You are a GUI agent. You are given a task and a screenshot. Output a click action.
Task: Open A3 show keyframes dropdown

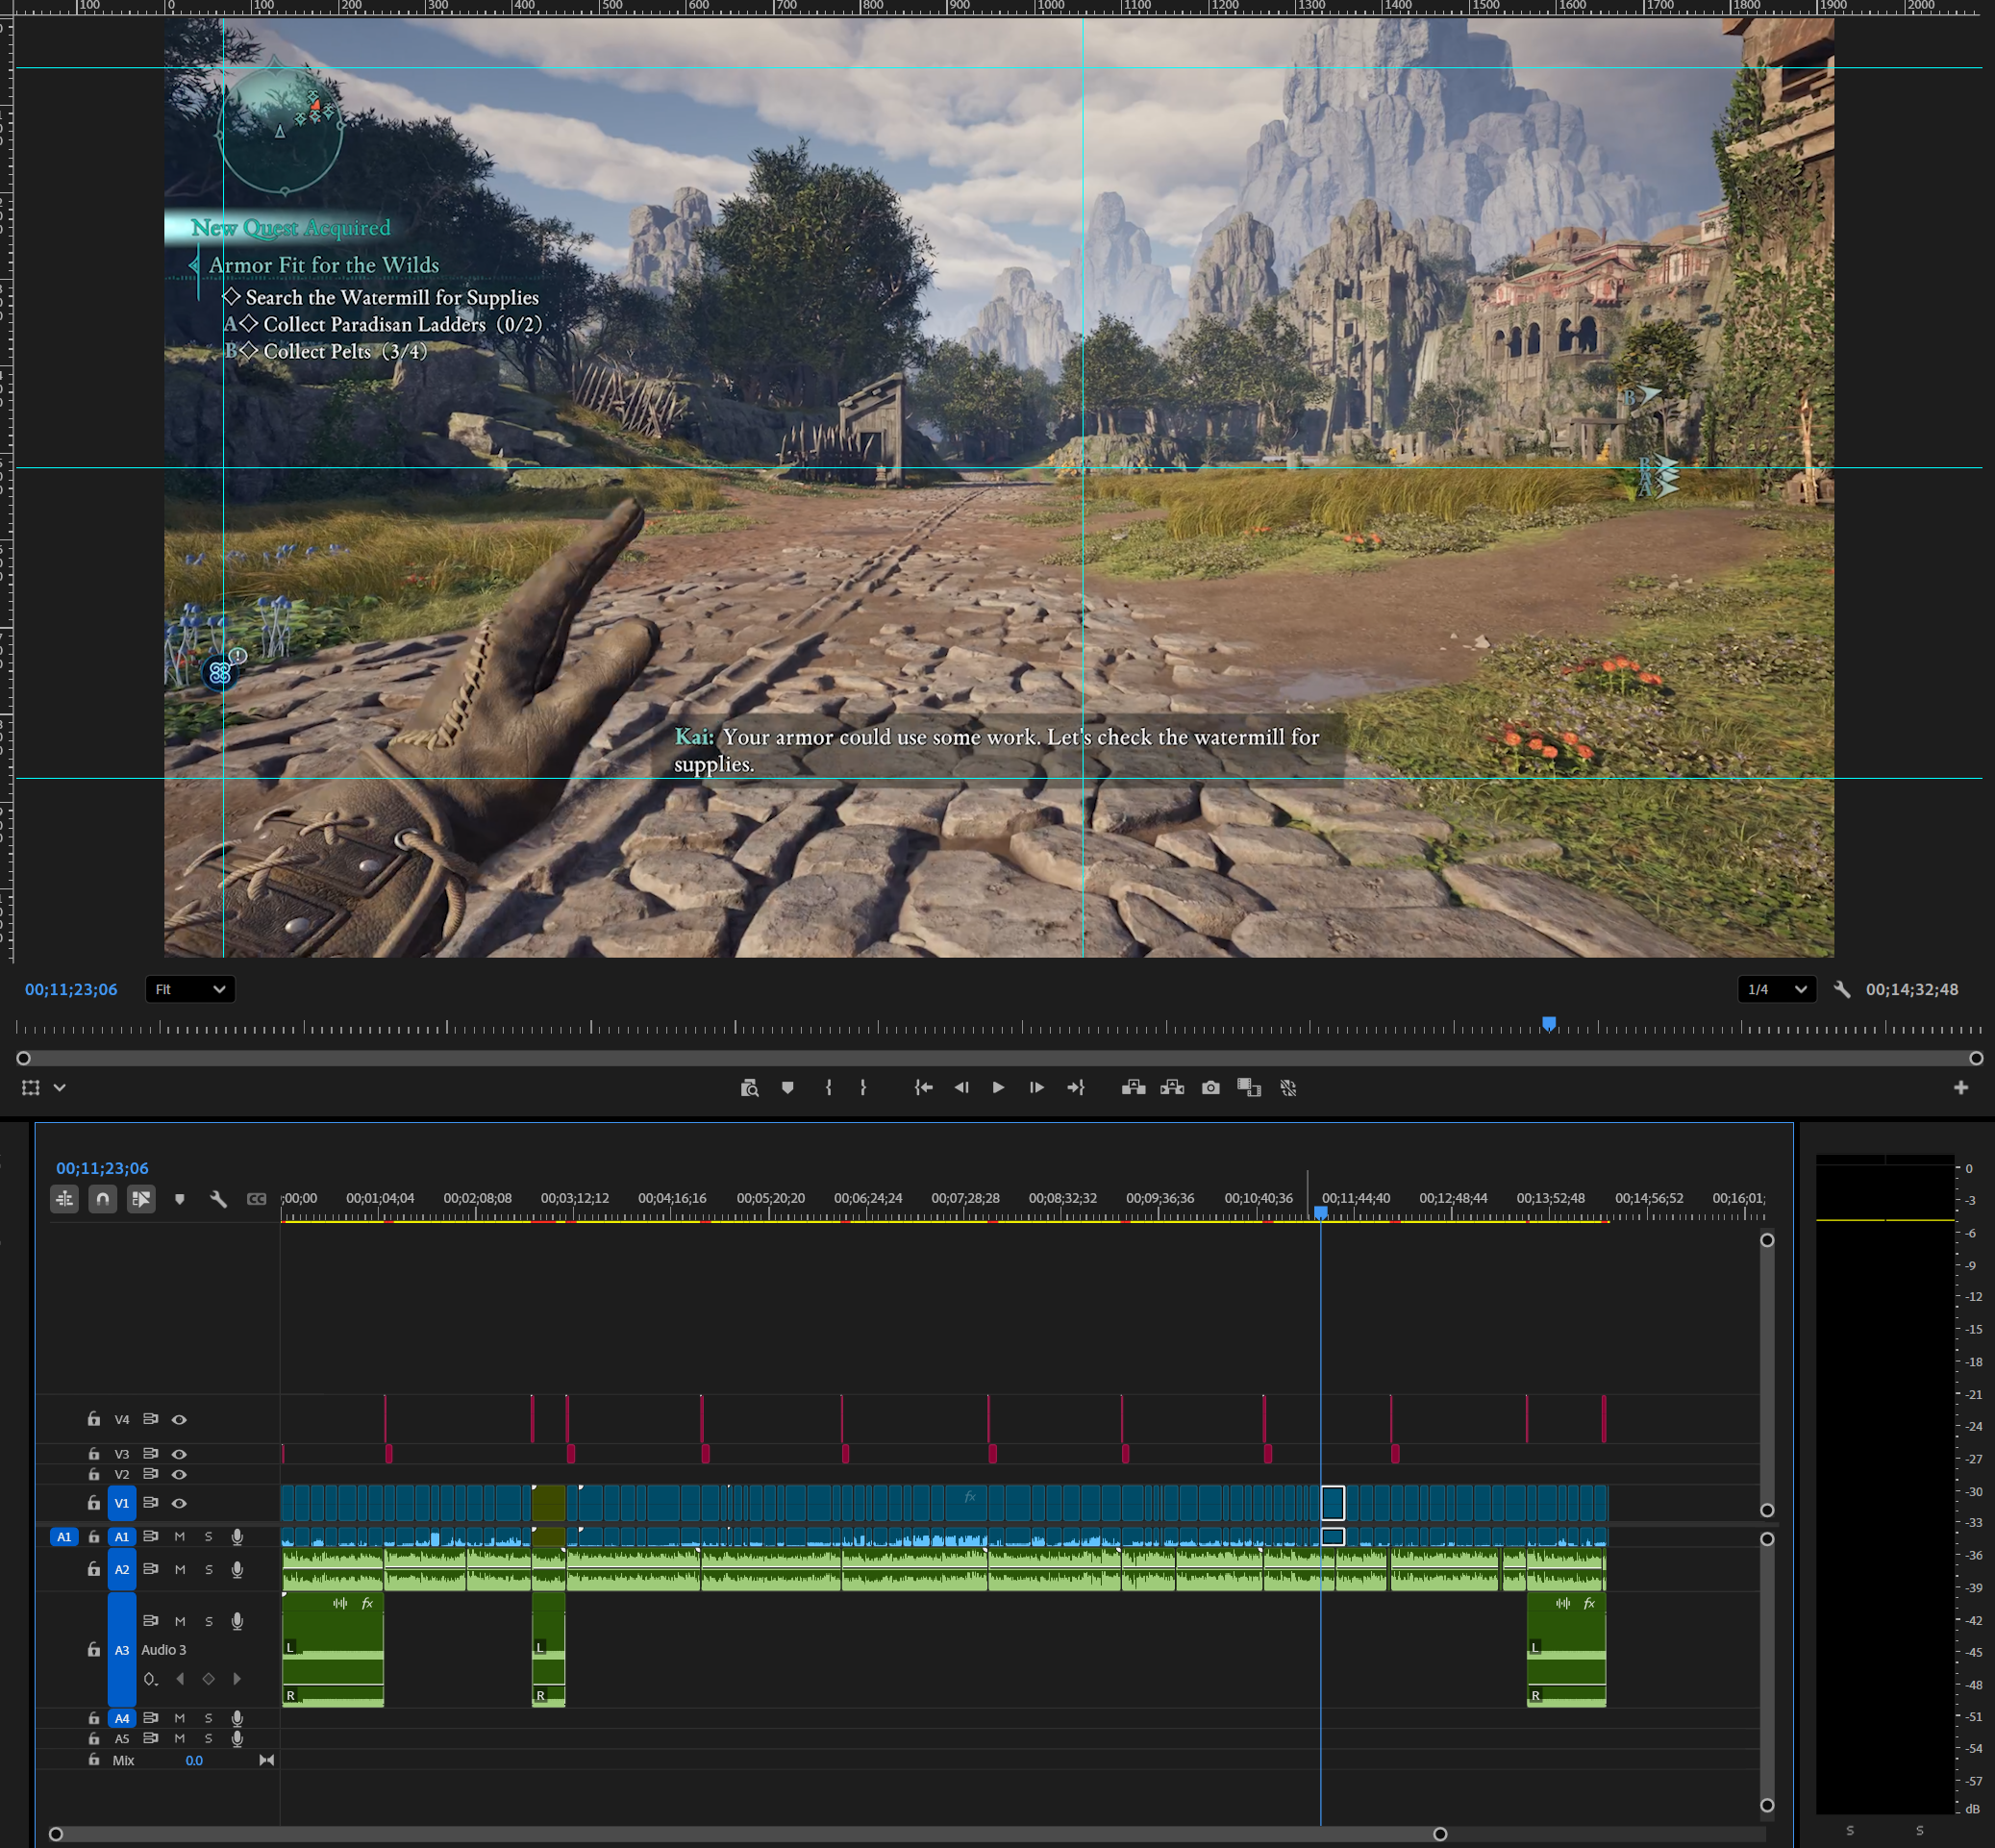[x=151, y=1679]
